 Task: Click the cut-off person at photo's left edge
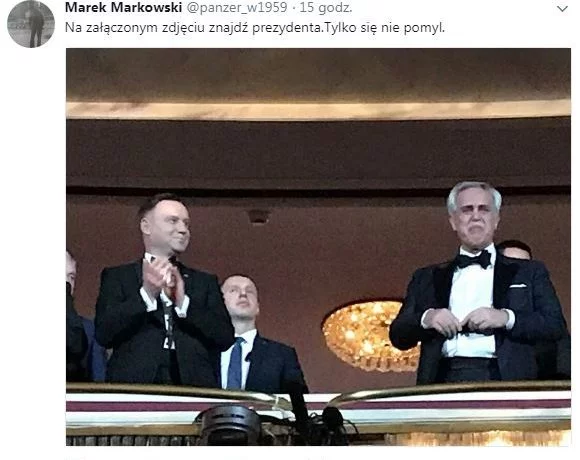click(77, 318)
